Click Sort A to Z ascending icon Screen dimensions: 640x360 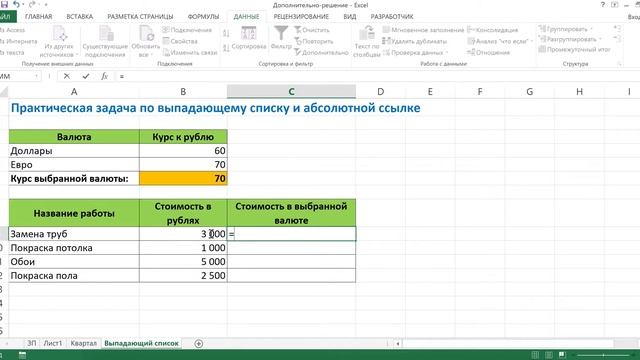tap(226, 33)
